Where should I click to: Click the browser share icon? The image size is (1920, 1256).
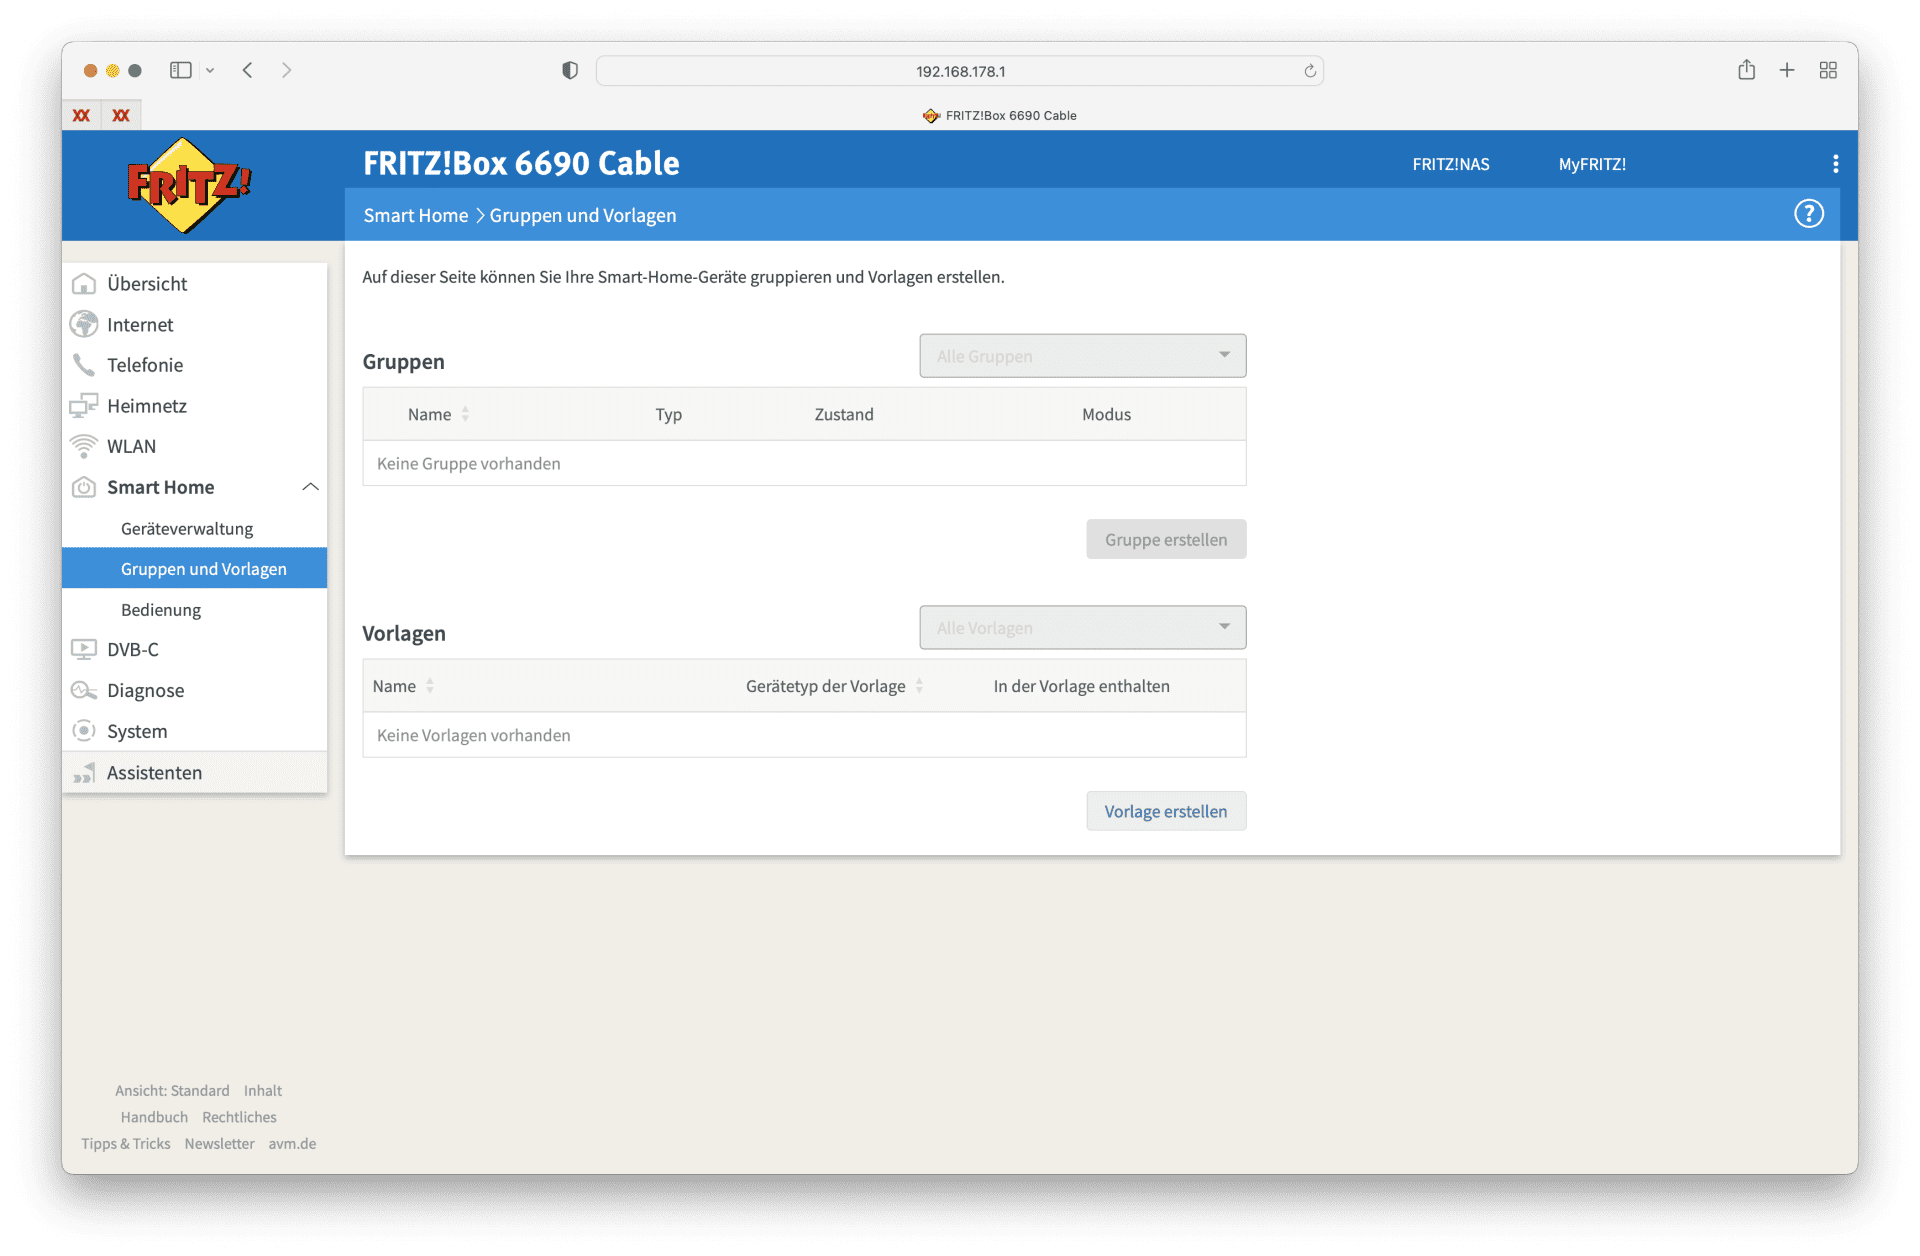[x=1746, y=69]
